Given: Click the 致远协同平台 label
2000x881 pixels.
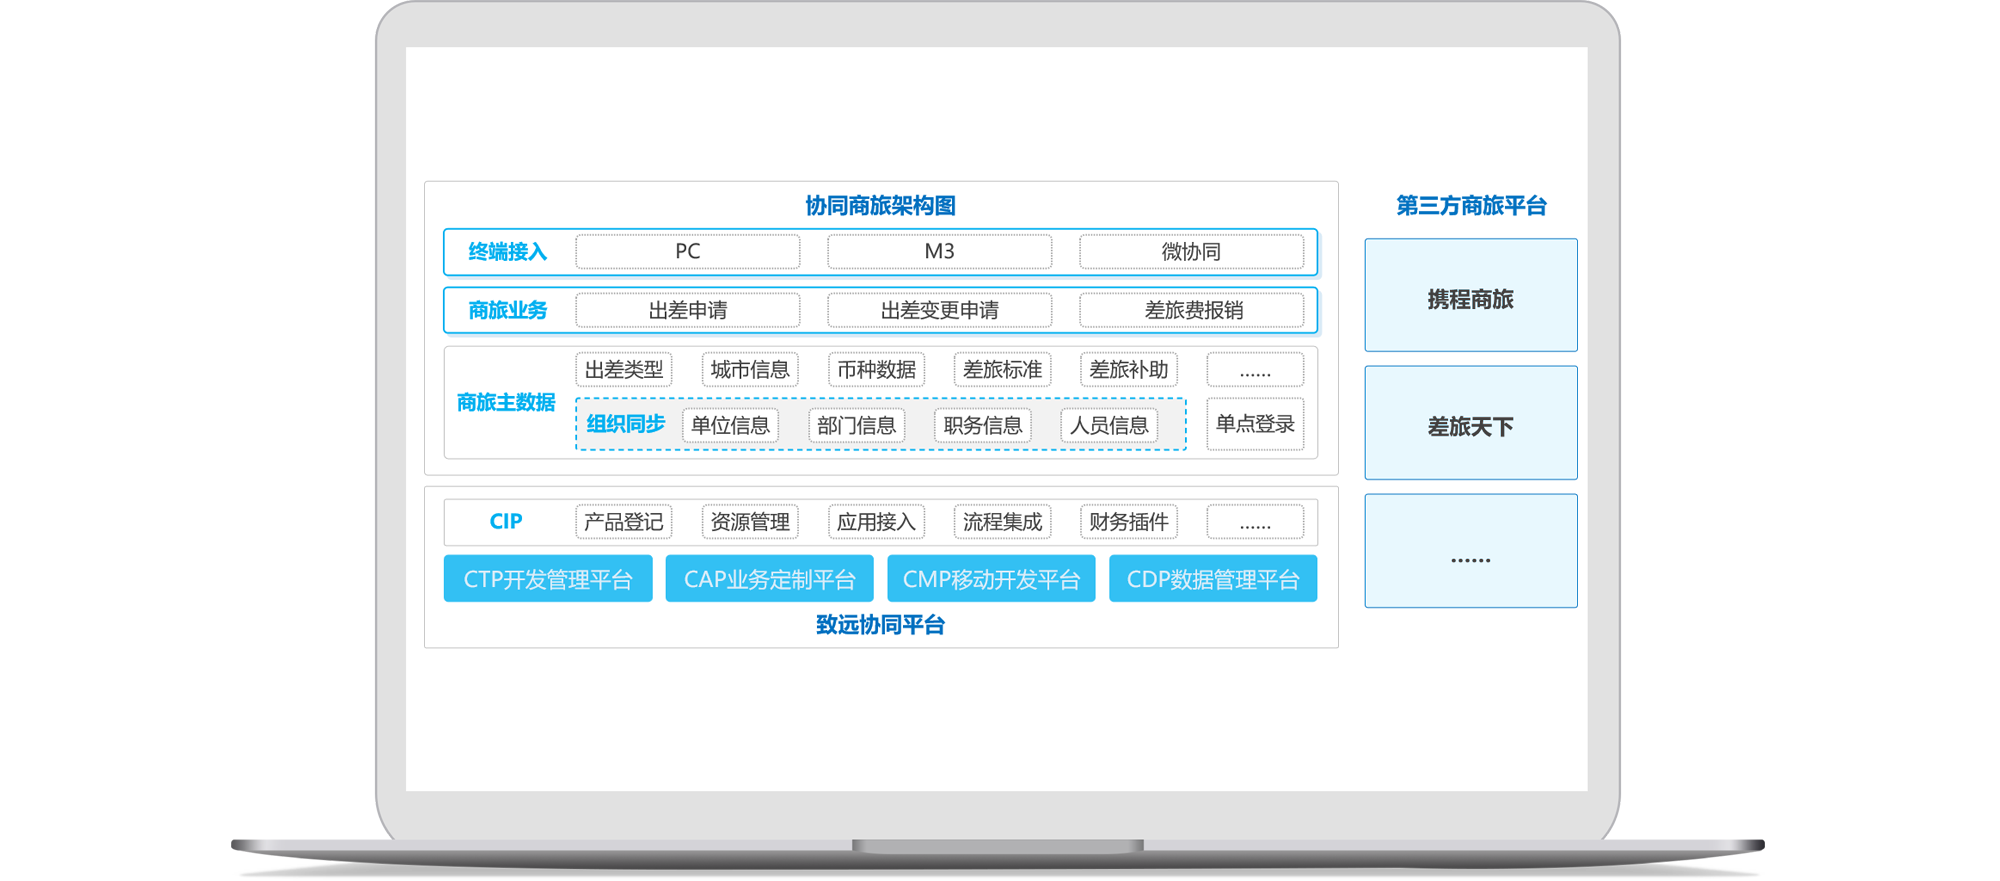Looking at the screenshot, I should (x=881, y=625).
